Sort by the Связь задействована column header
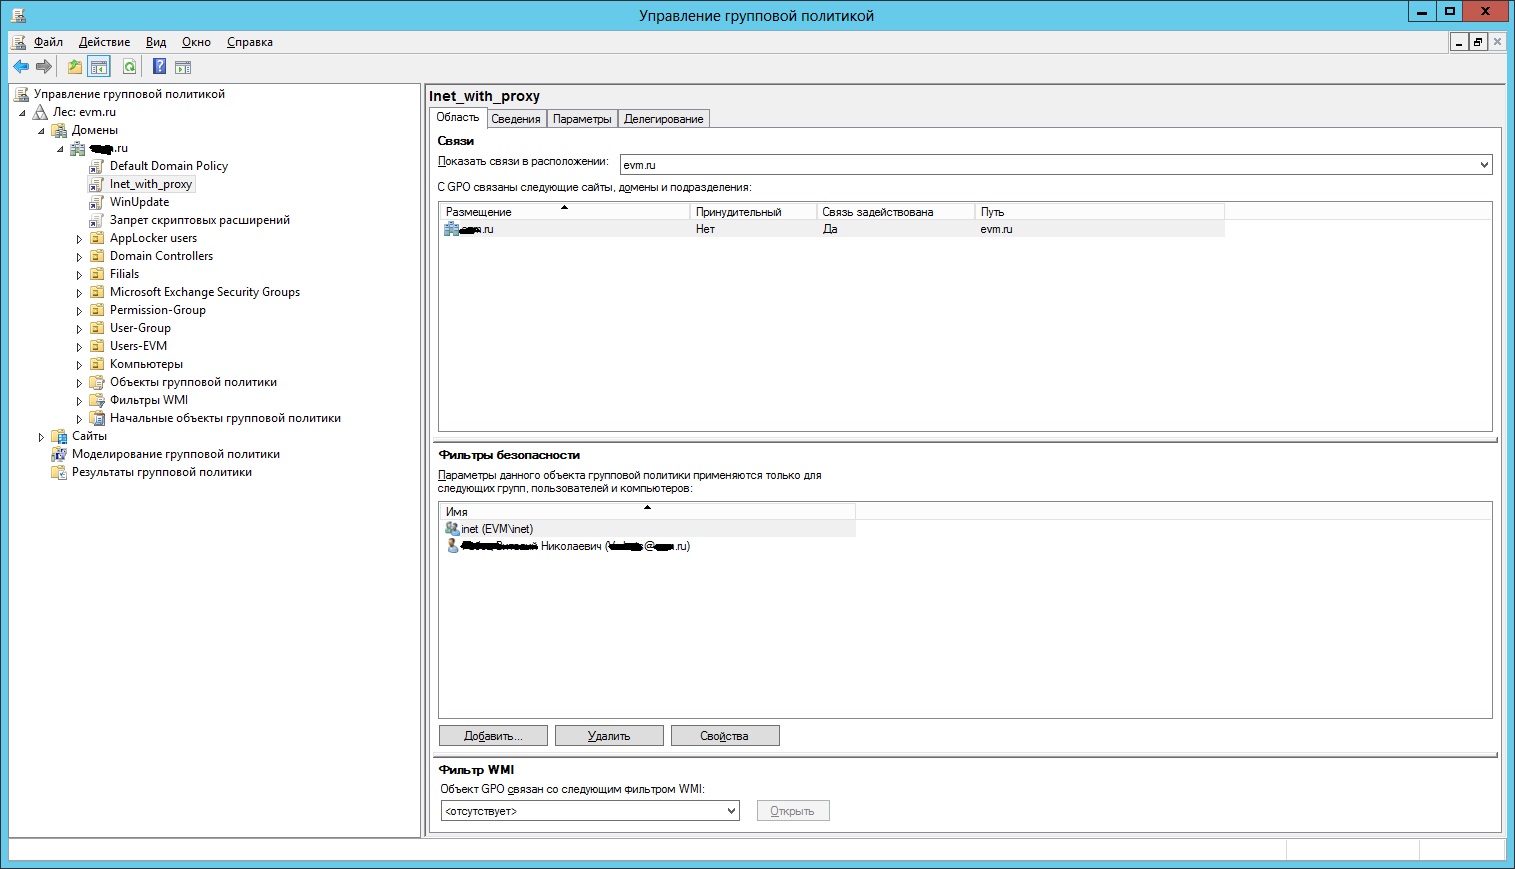 coord(895,212)
